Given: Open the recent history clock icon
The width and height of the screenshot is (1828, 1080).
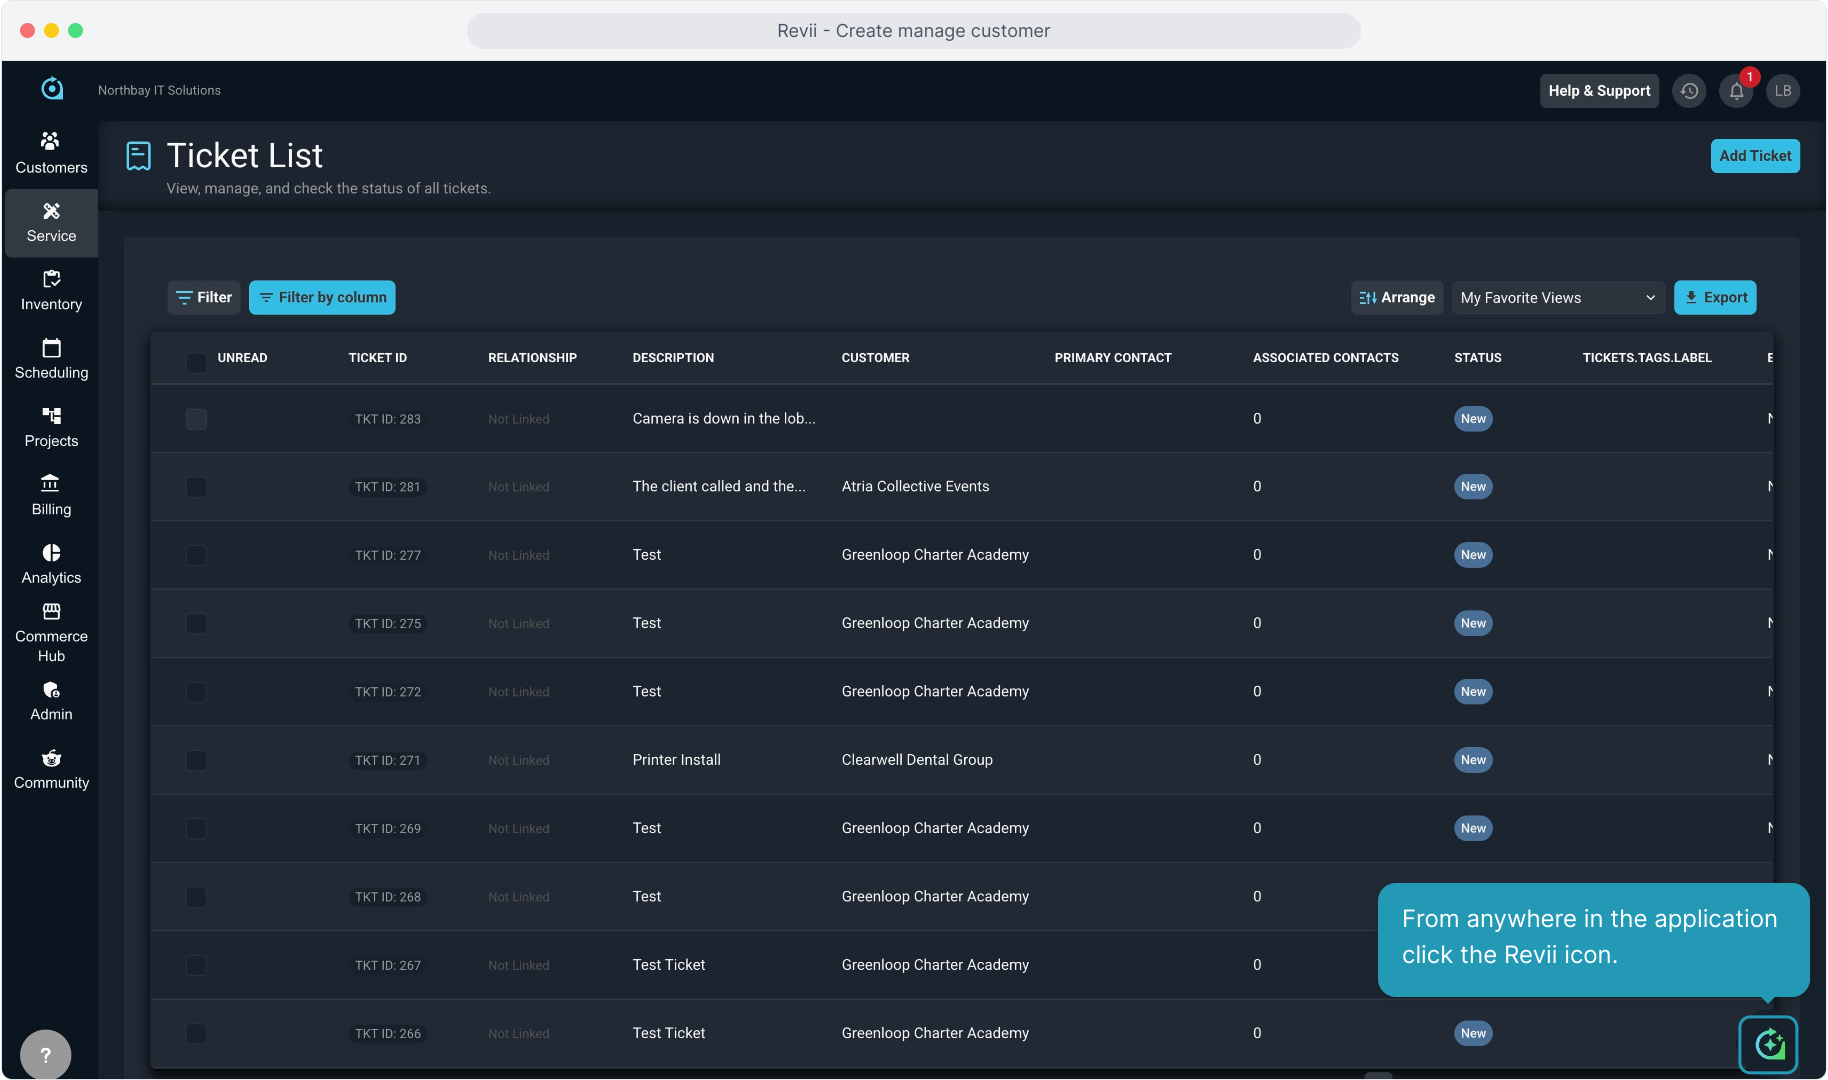Looking at the screenshot, I should tap(1689, 91).
